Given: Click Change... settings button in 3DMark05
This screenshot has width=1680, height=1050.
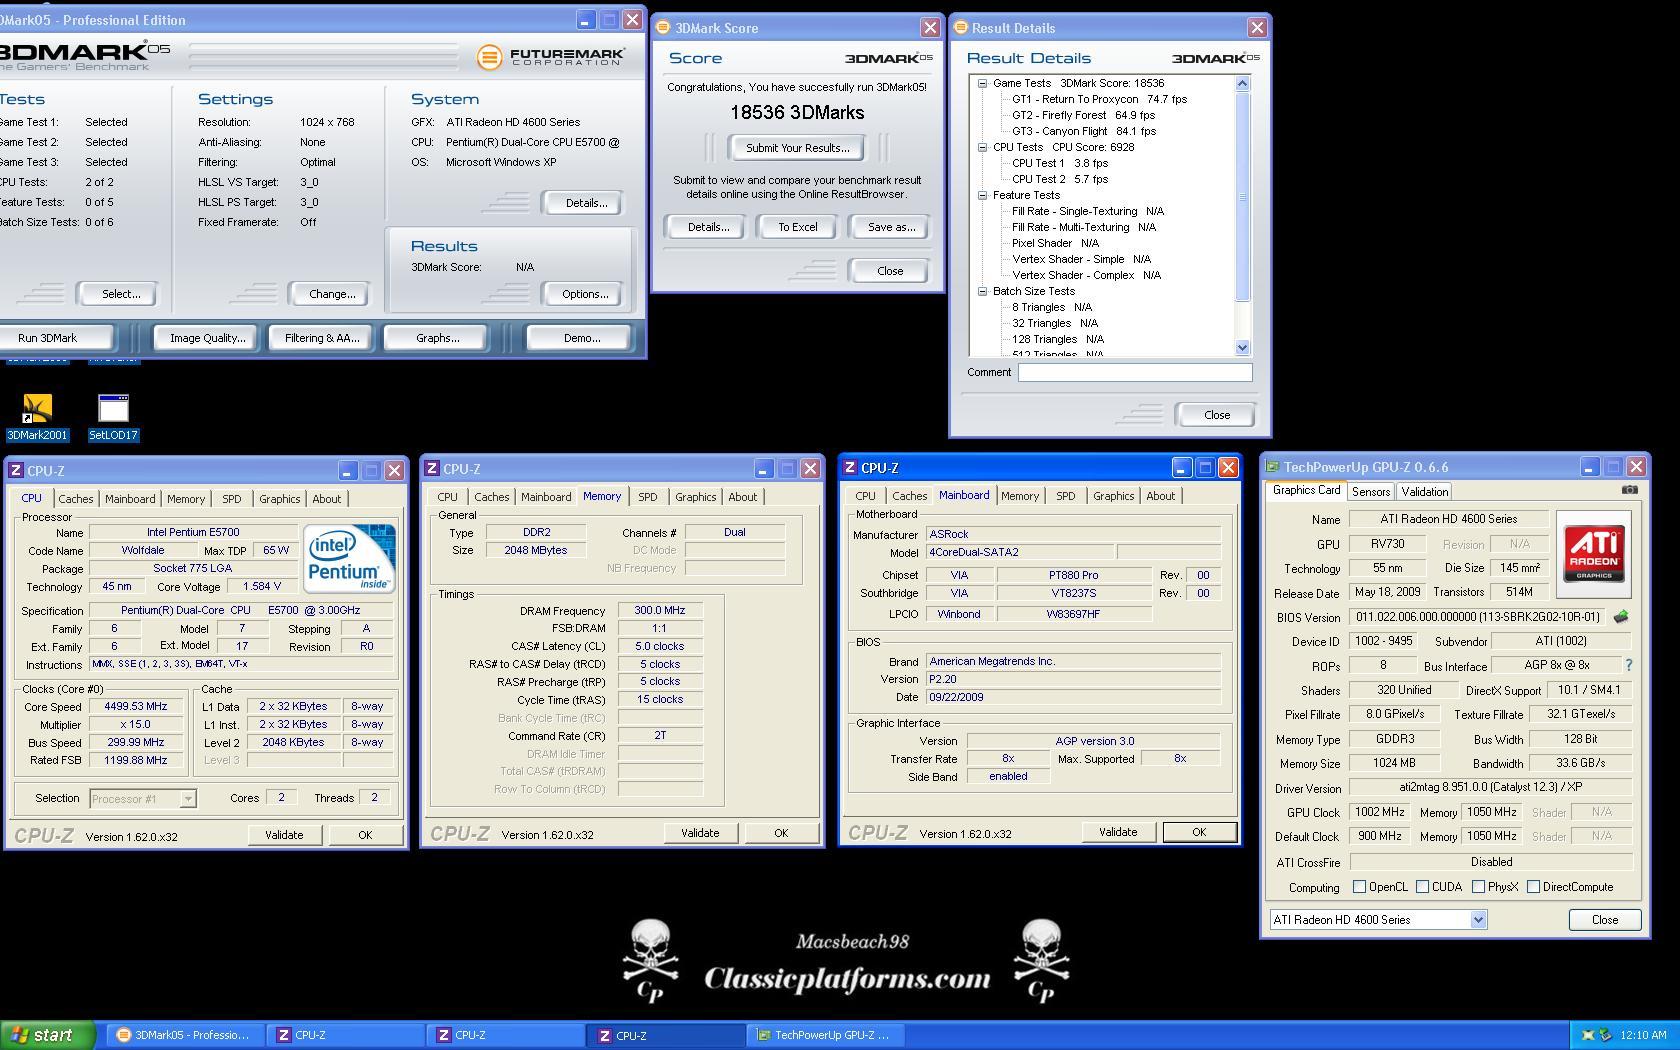Looking at the screenshot, I should [332, 294].
